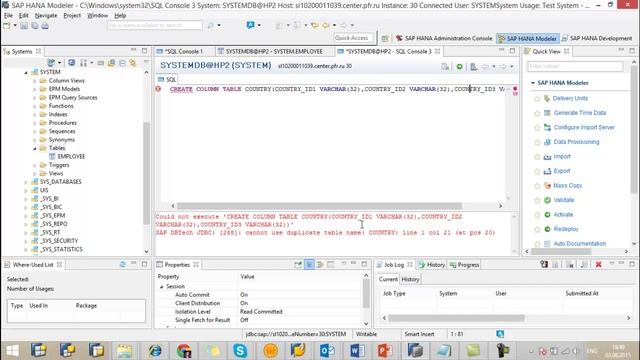Open the File menu

[8, 16]
